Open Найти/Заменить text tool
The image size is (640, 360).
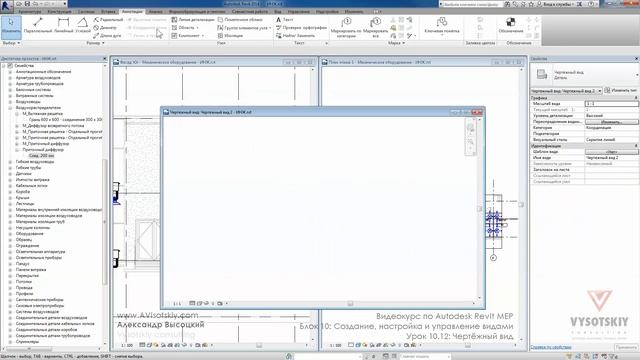pos(296,36)
